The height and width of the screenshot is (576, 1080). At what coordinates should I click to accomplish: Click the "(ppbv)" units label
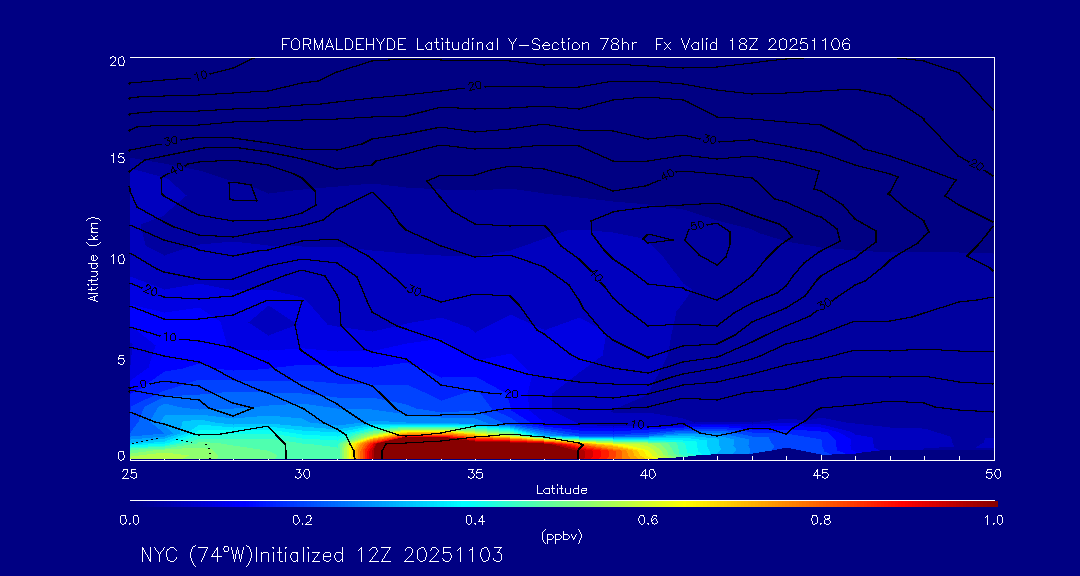point(561,536)
